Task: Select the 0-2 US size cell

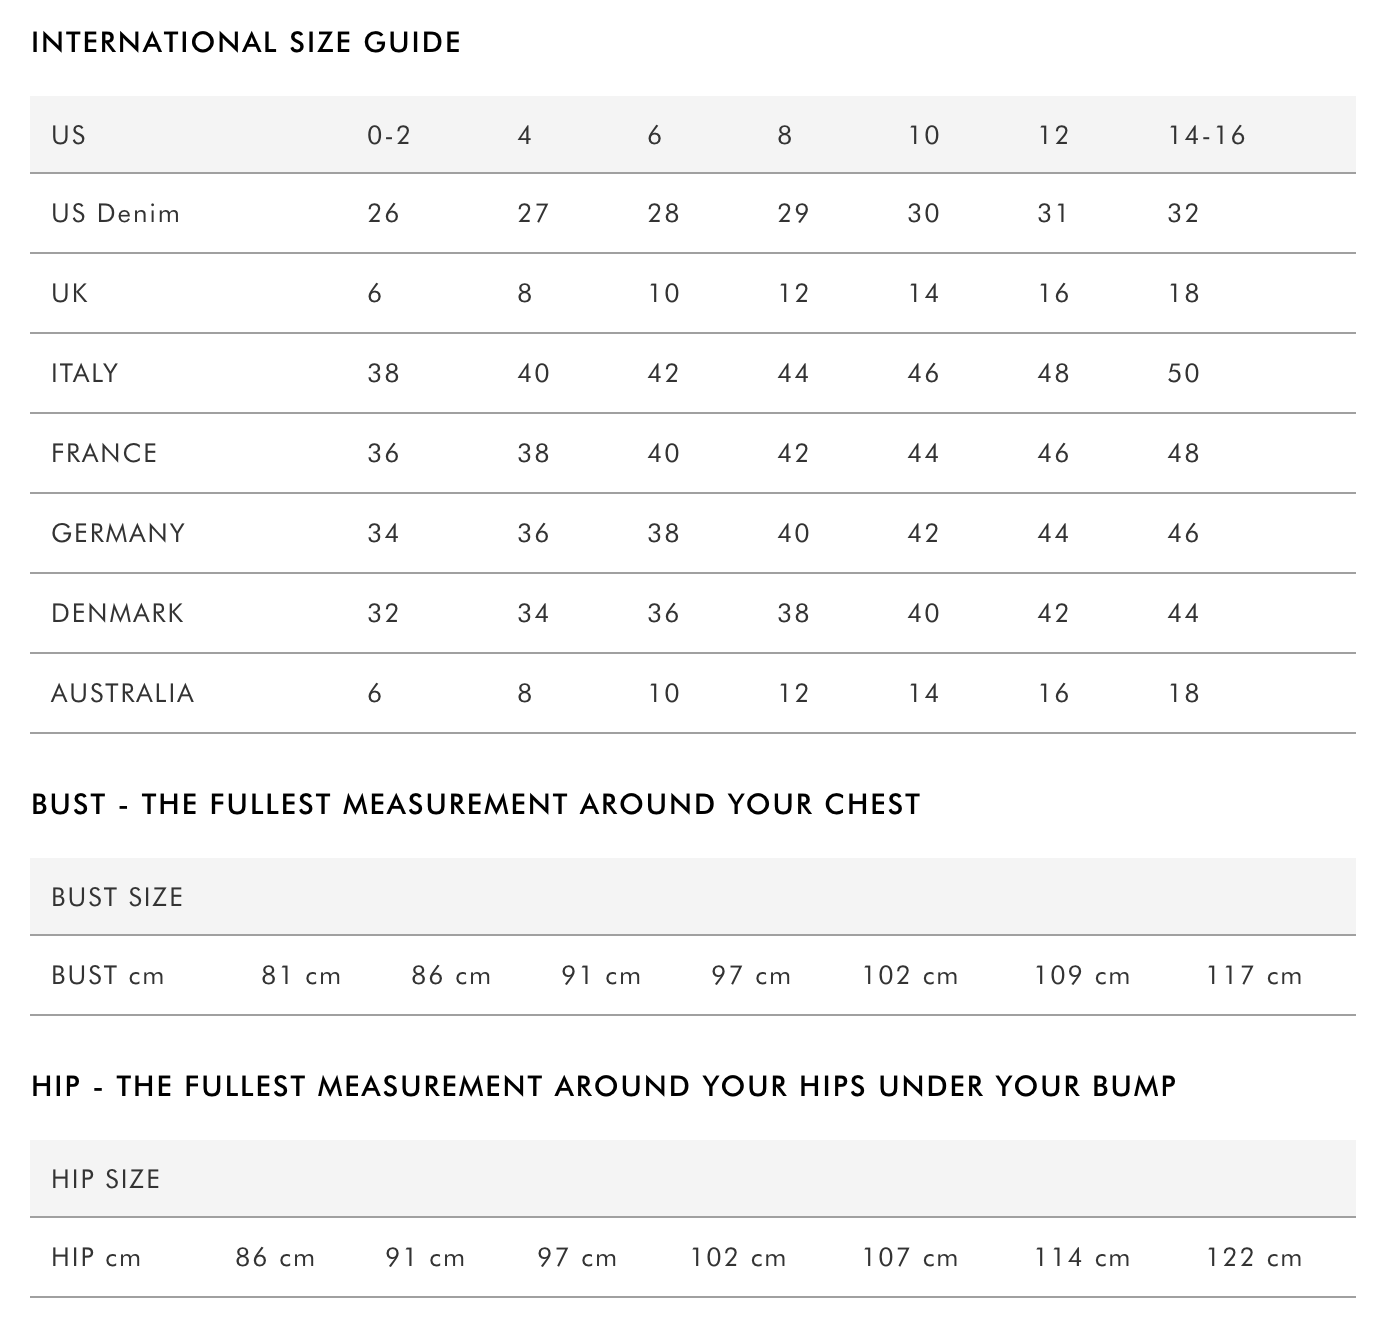Action: pos(389,135)
